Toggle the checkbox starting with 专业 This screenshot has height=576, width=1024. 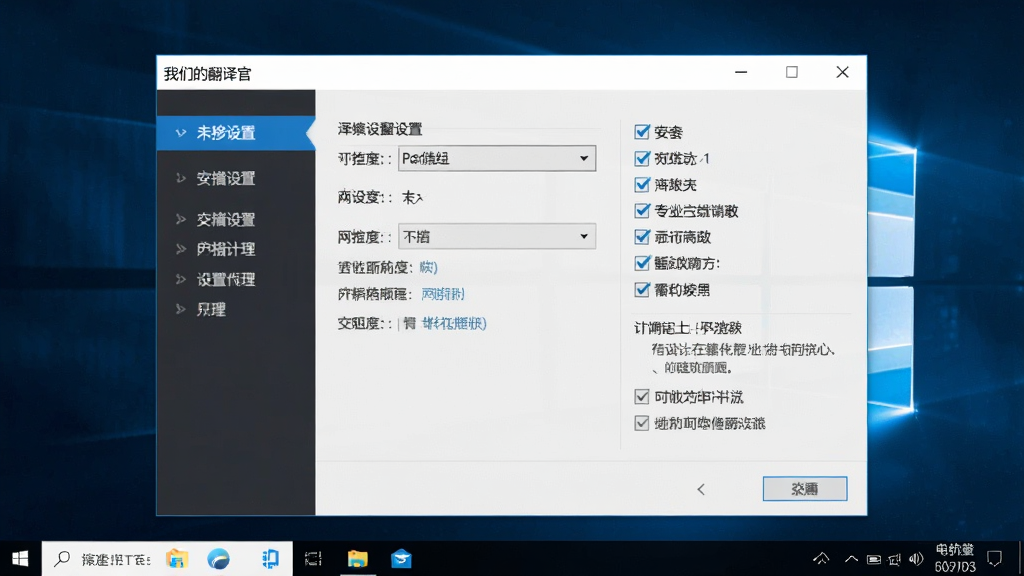coord(642,211)
